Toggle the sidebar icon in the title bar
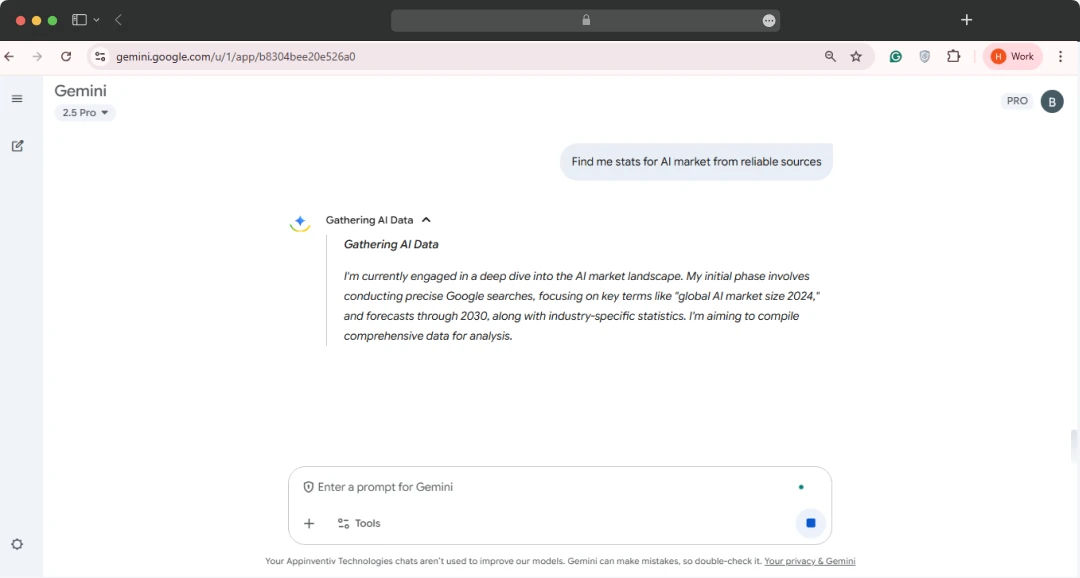The height and width of the screenshot is (578, 1080). click(79, 20)
